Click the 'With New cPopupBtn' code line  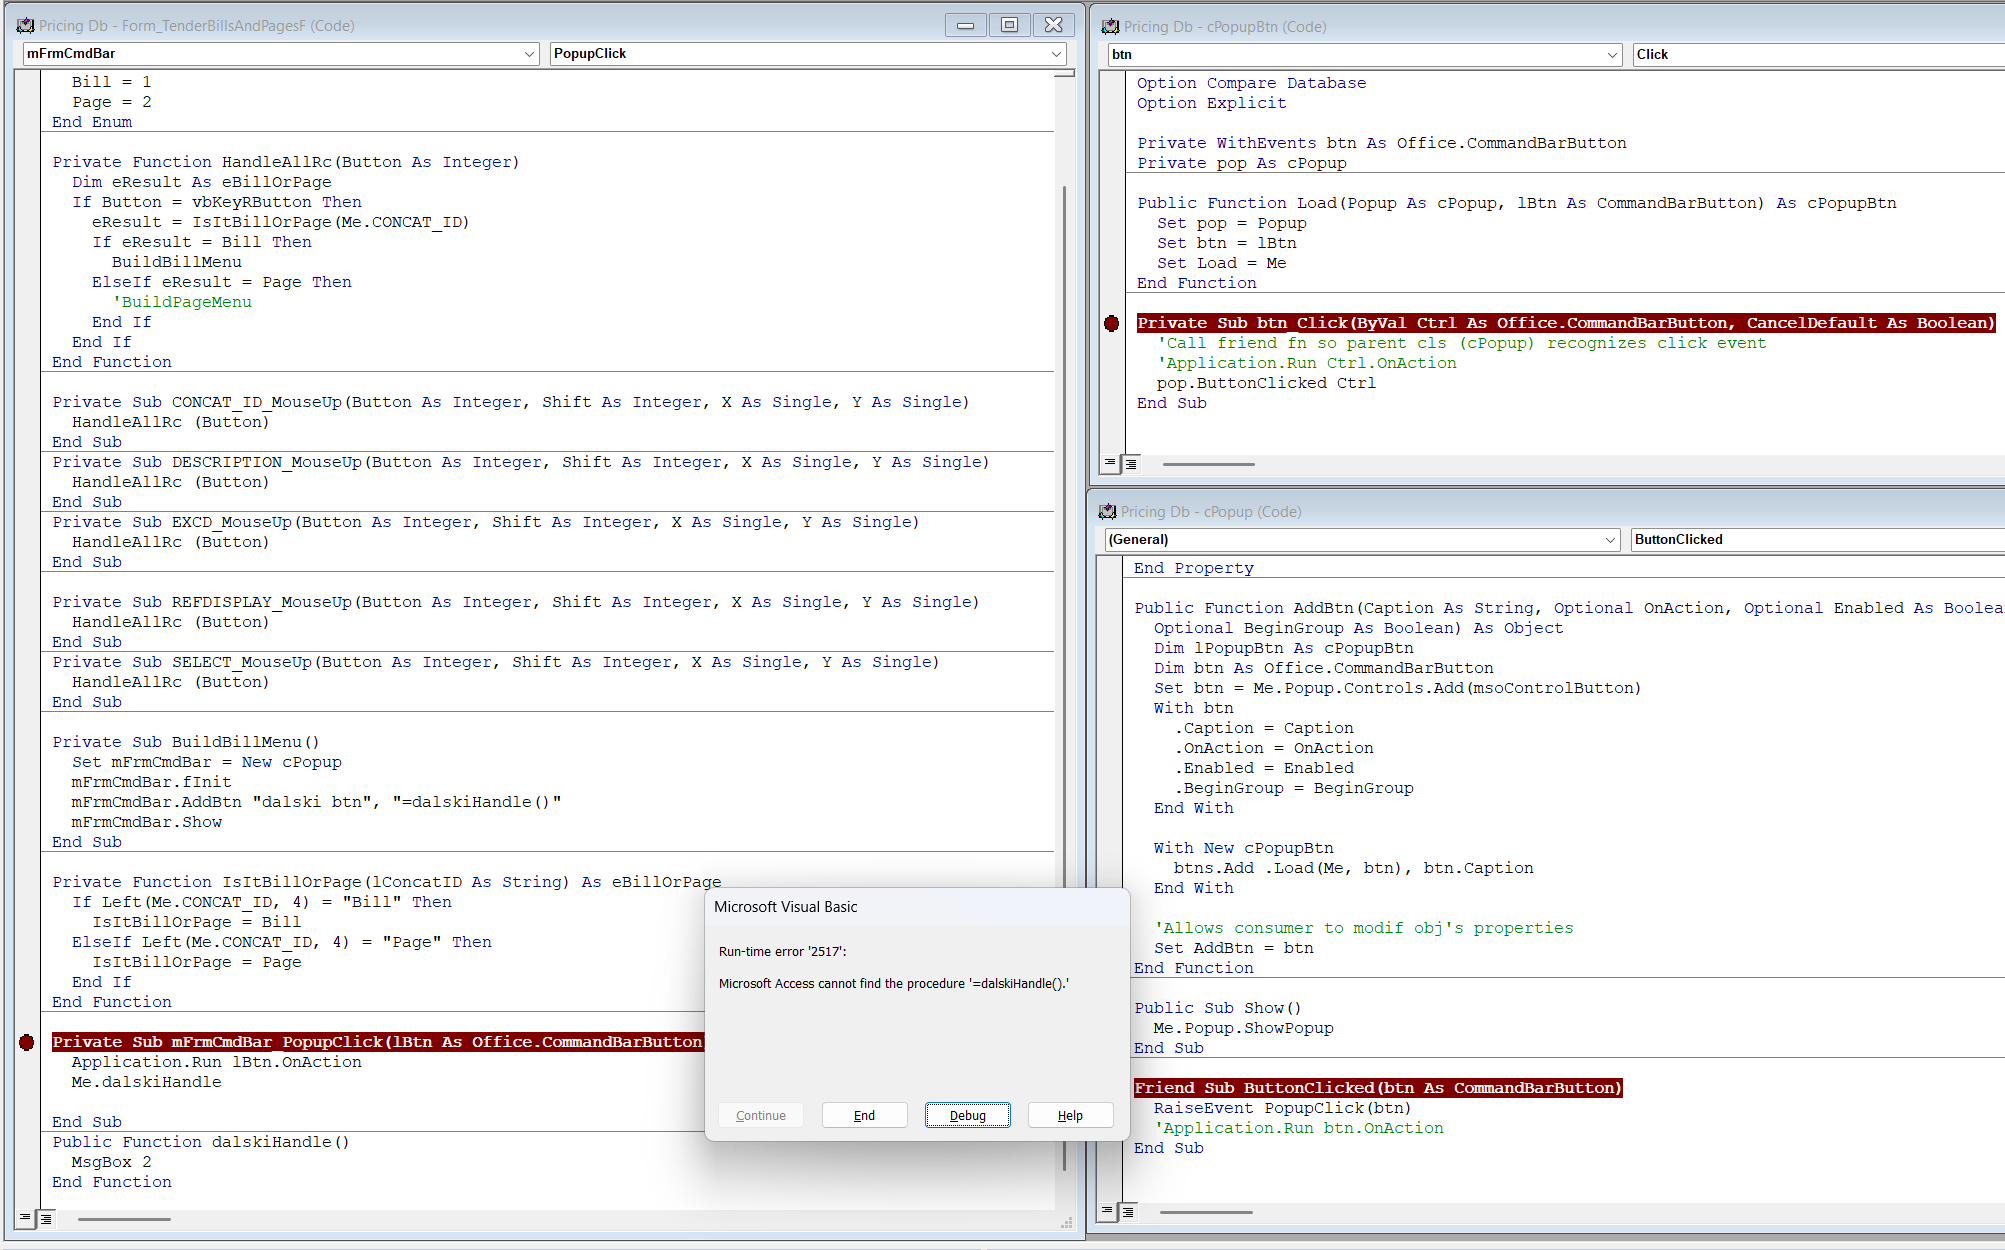1243,848
